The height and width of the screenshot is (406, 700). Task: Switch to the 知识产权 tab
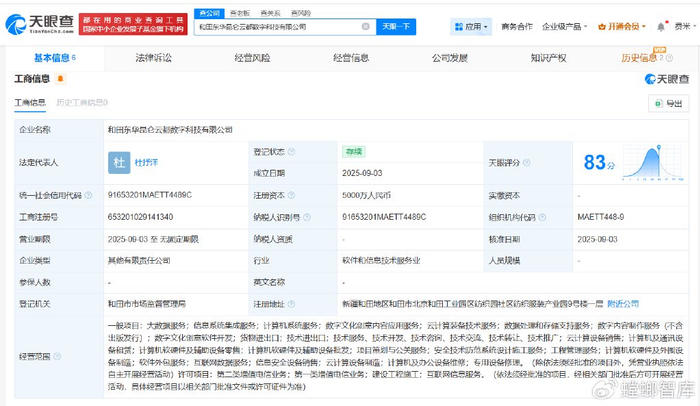tap(548, 58)
